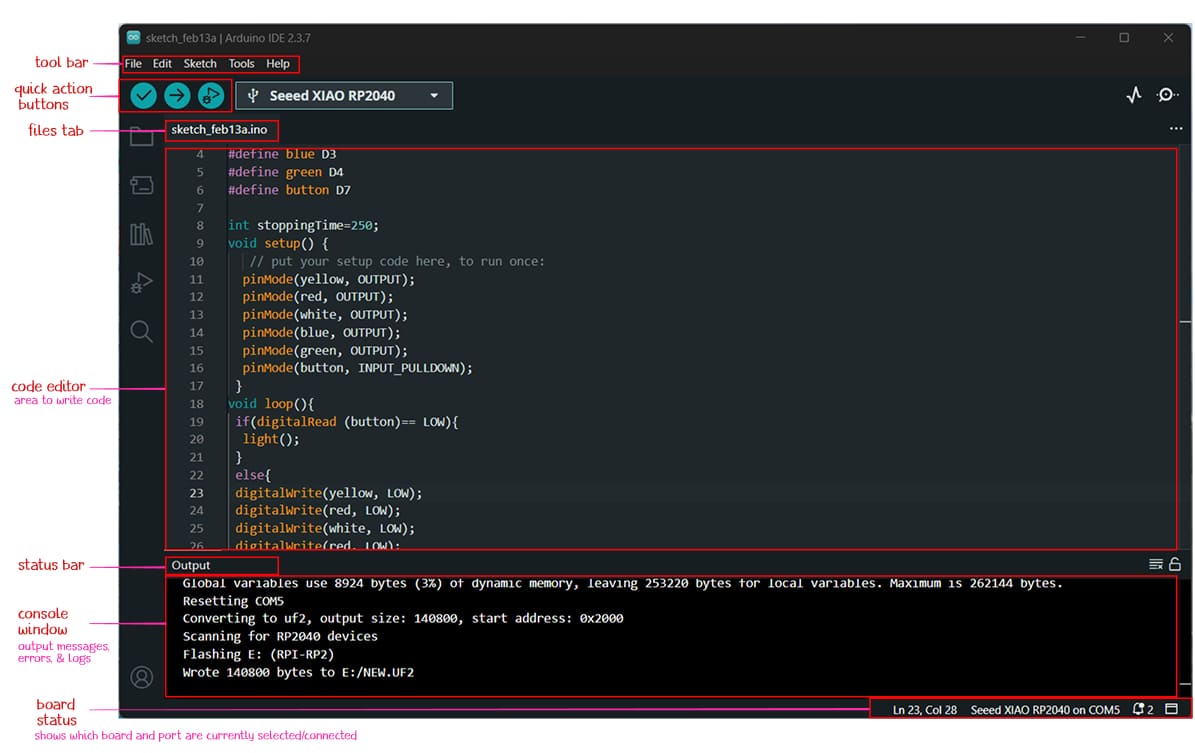1195x753 pixels.
Task: Maximize the Arduino IDE window
Action: [x=1124, y=37]
